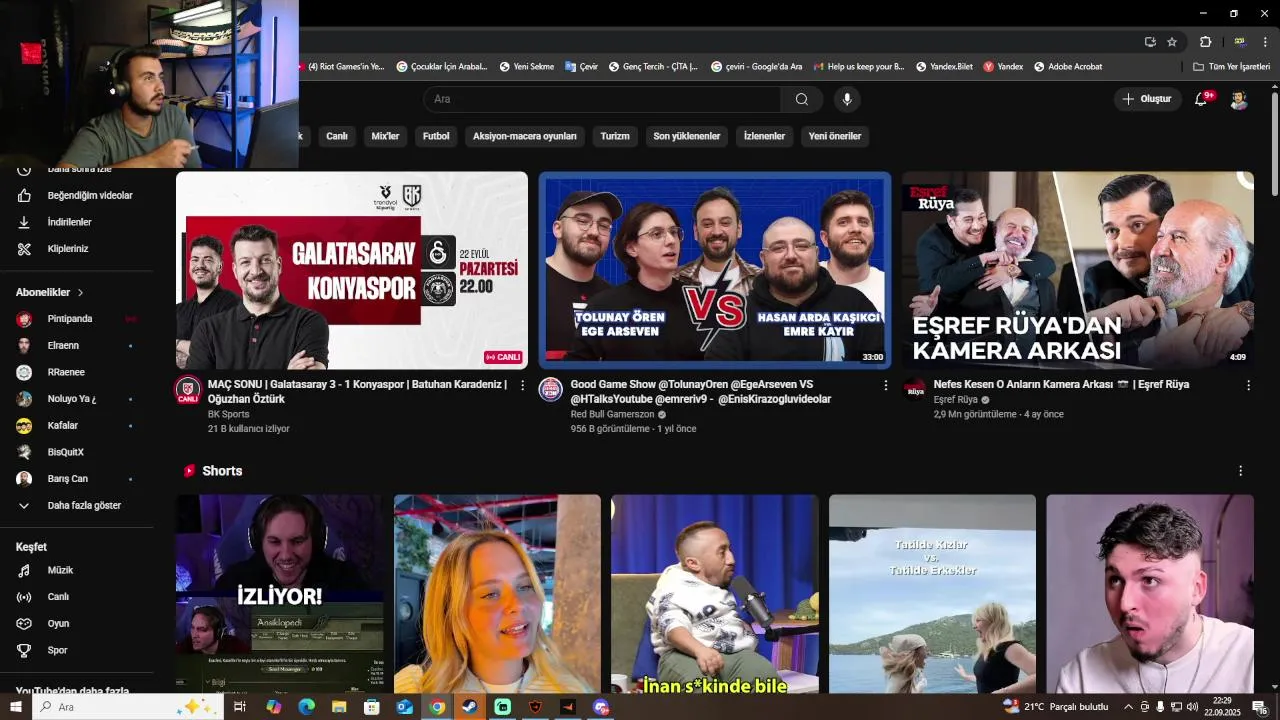Open Yandex.Bilet bookmark

click(943, 67)
